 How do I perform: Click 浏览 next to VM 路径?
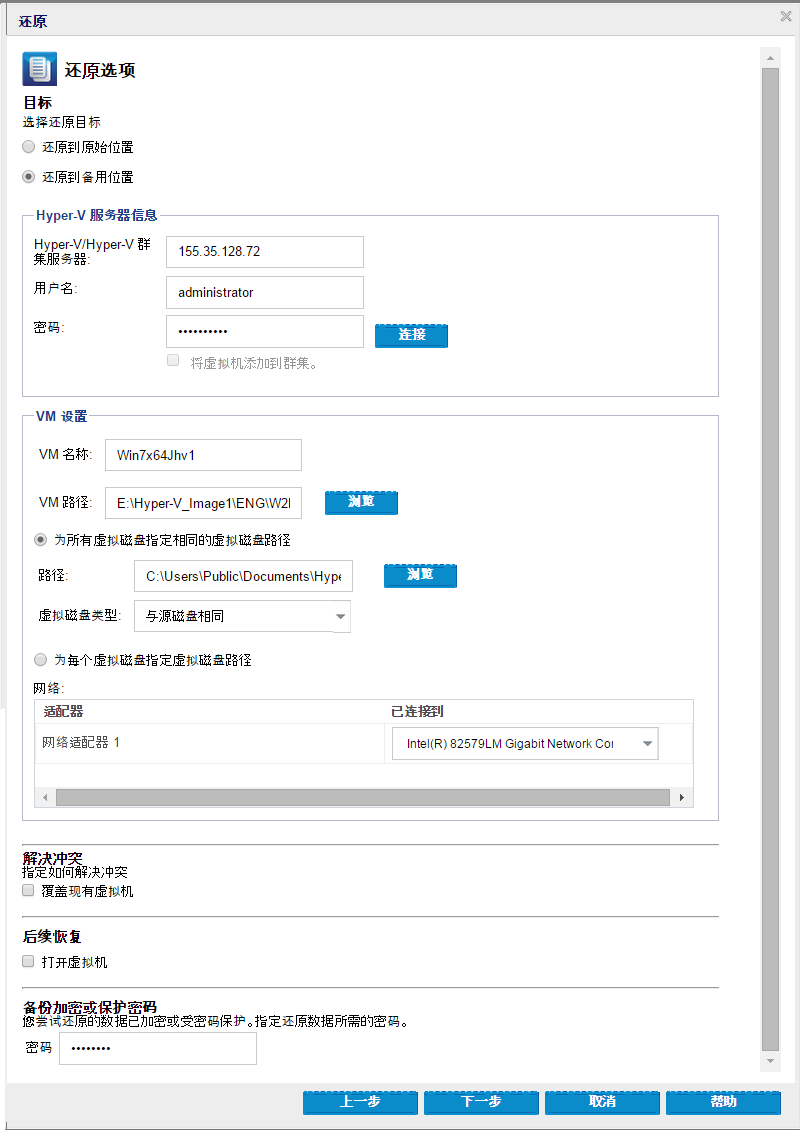click(361, 503)
